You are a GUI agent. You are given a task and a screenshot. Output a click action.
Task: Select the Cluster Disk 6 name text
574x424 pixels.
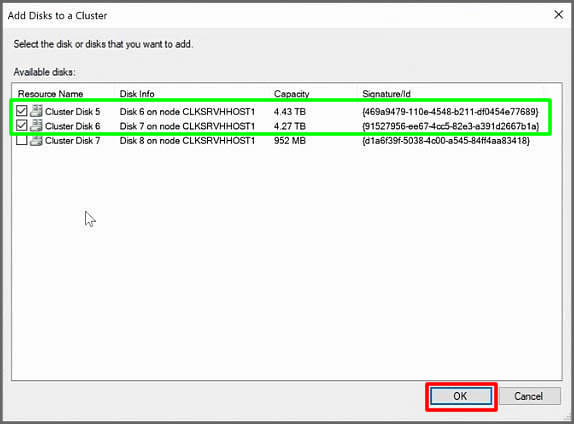point(72,126)
